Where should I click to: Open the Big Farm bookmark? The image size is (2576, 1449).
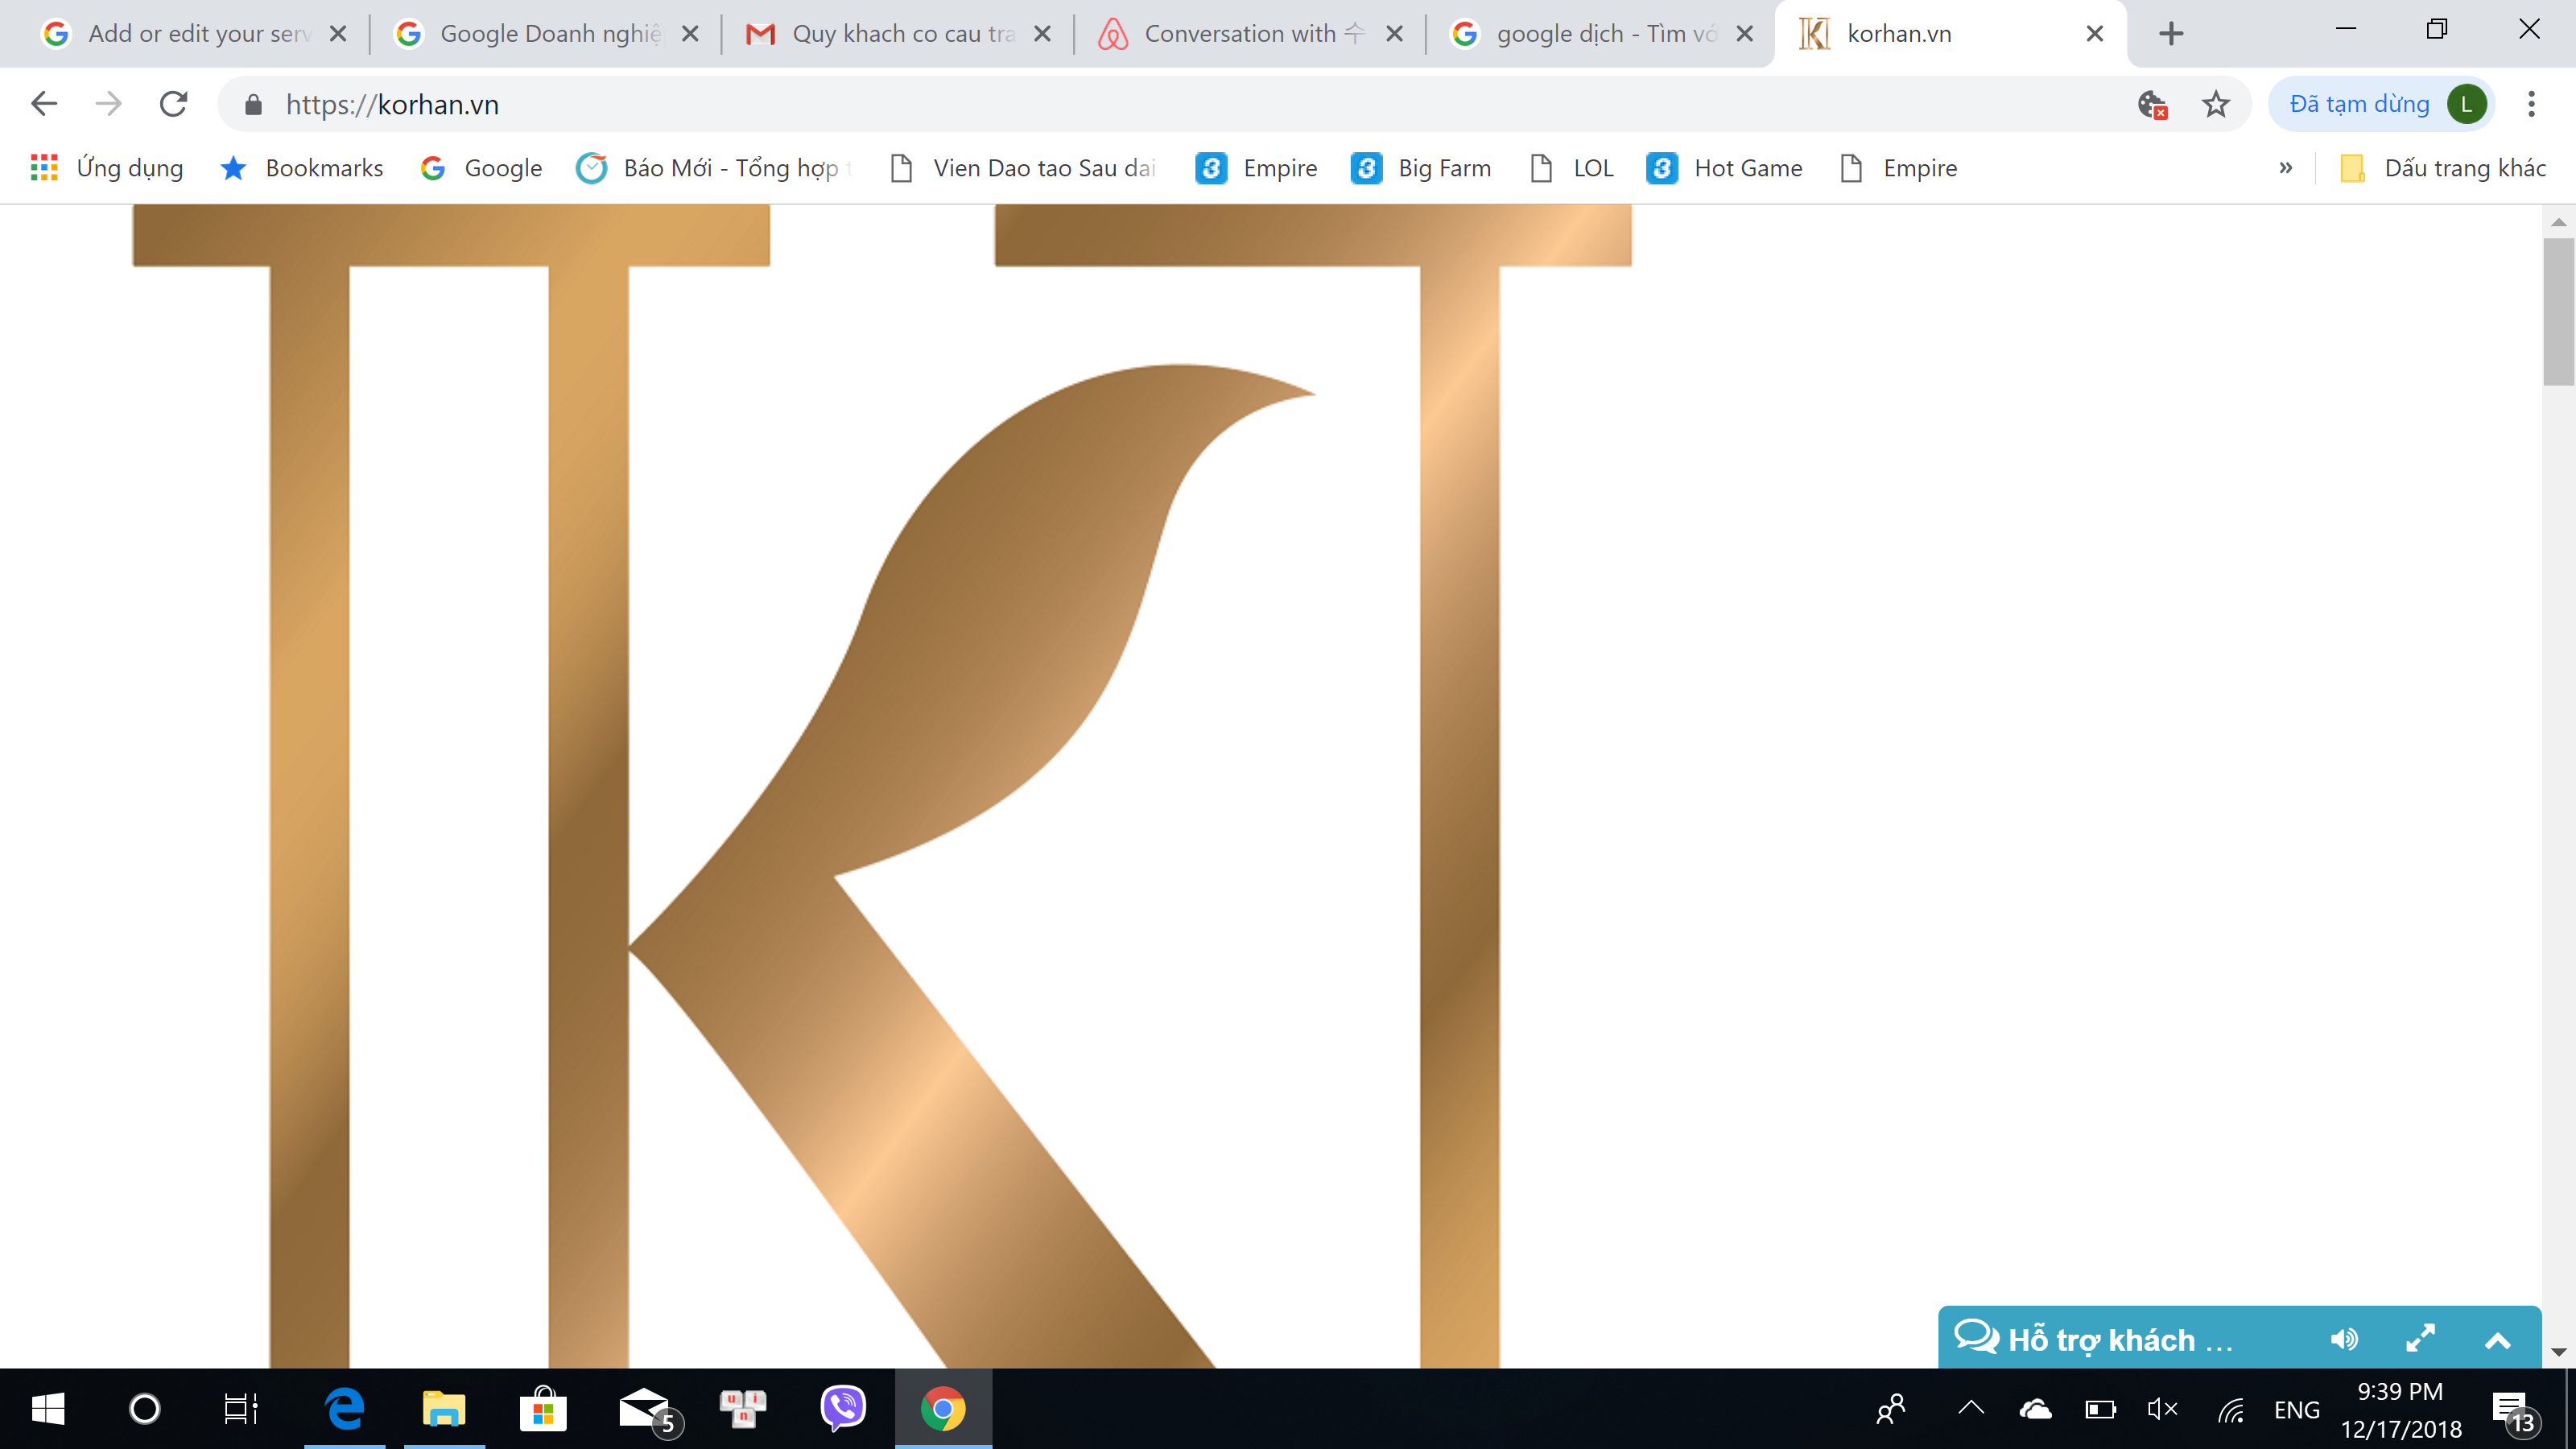[x=1421, y=168]
